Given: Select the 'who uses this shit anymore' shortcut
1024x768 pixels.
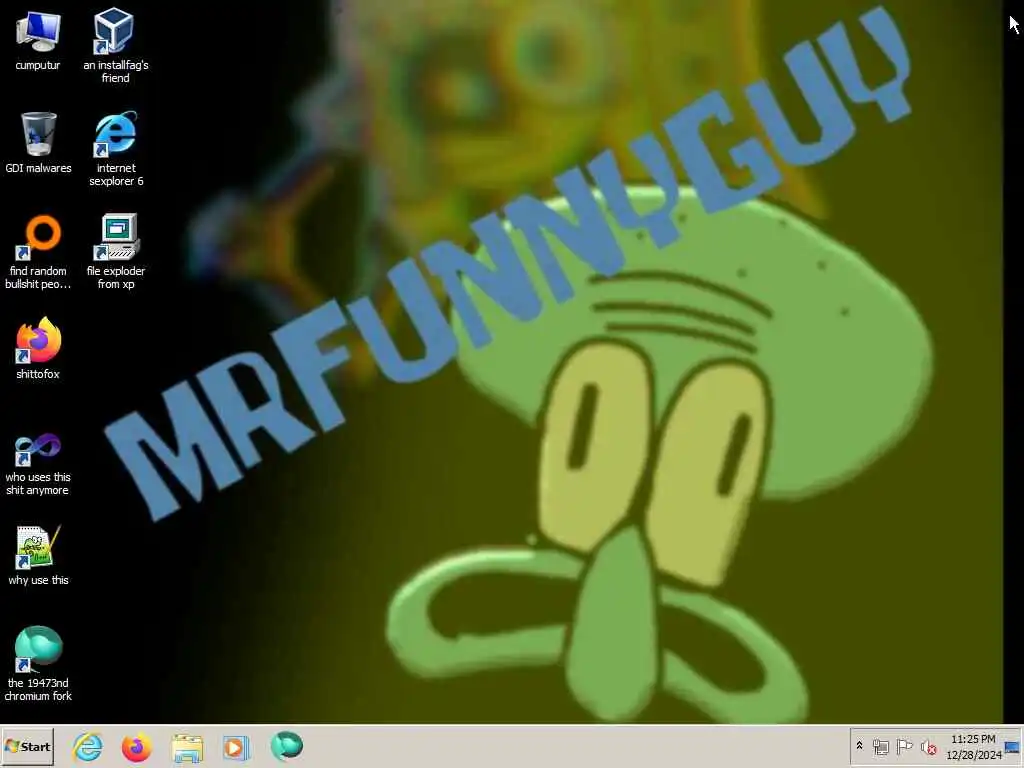Looking at the screenshot, I should (38, 464).
